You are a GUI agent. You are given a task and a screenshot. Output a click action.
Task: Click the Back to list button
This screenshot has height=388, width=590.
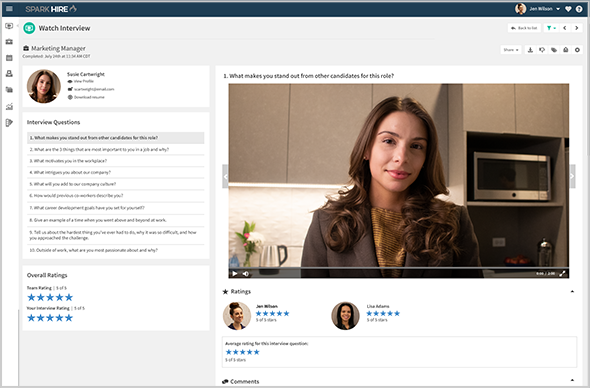524,28
